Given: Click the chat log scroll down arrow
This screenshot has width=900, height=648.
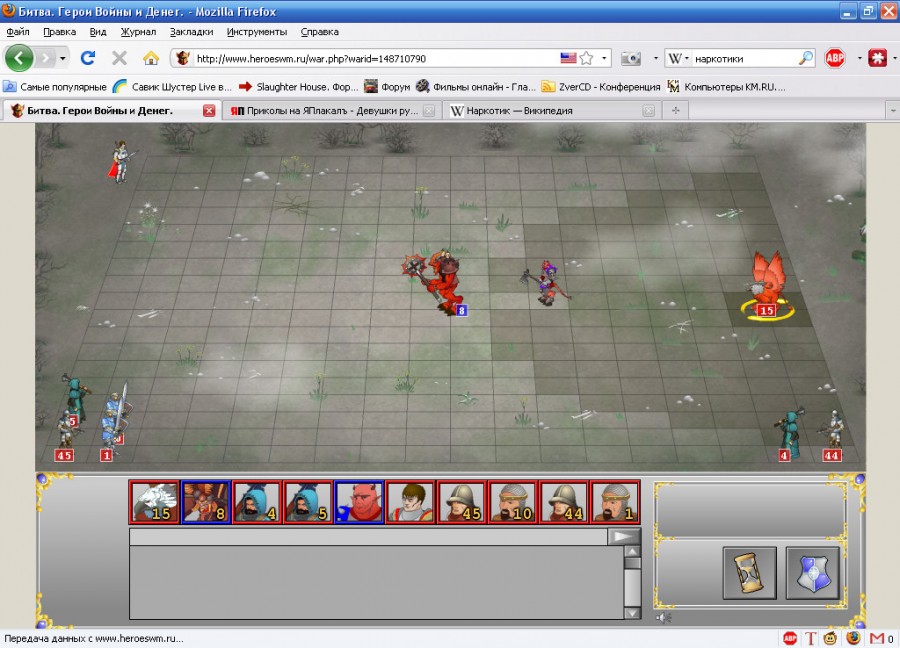Looking at the screenshot, I should pyautogui.click(x=632, y=613).
